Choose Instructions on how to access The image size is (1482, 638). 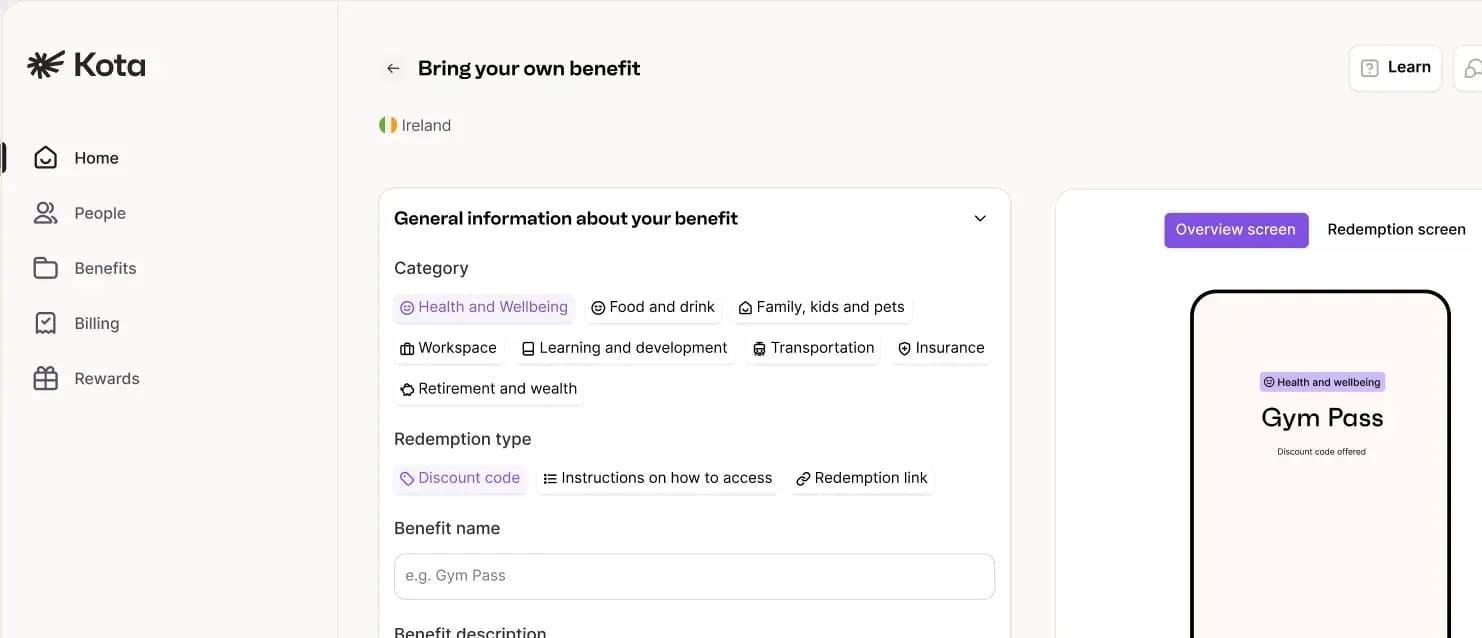coord(657,478)
